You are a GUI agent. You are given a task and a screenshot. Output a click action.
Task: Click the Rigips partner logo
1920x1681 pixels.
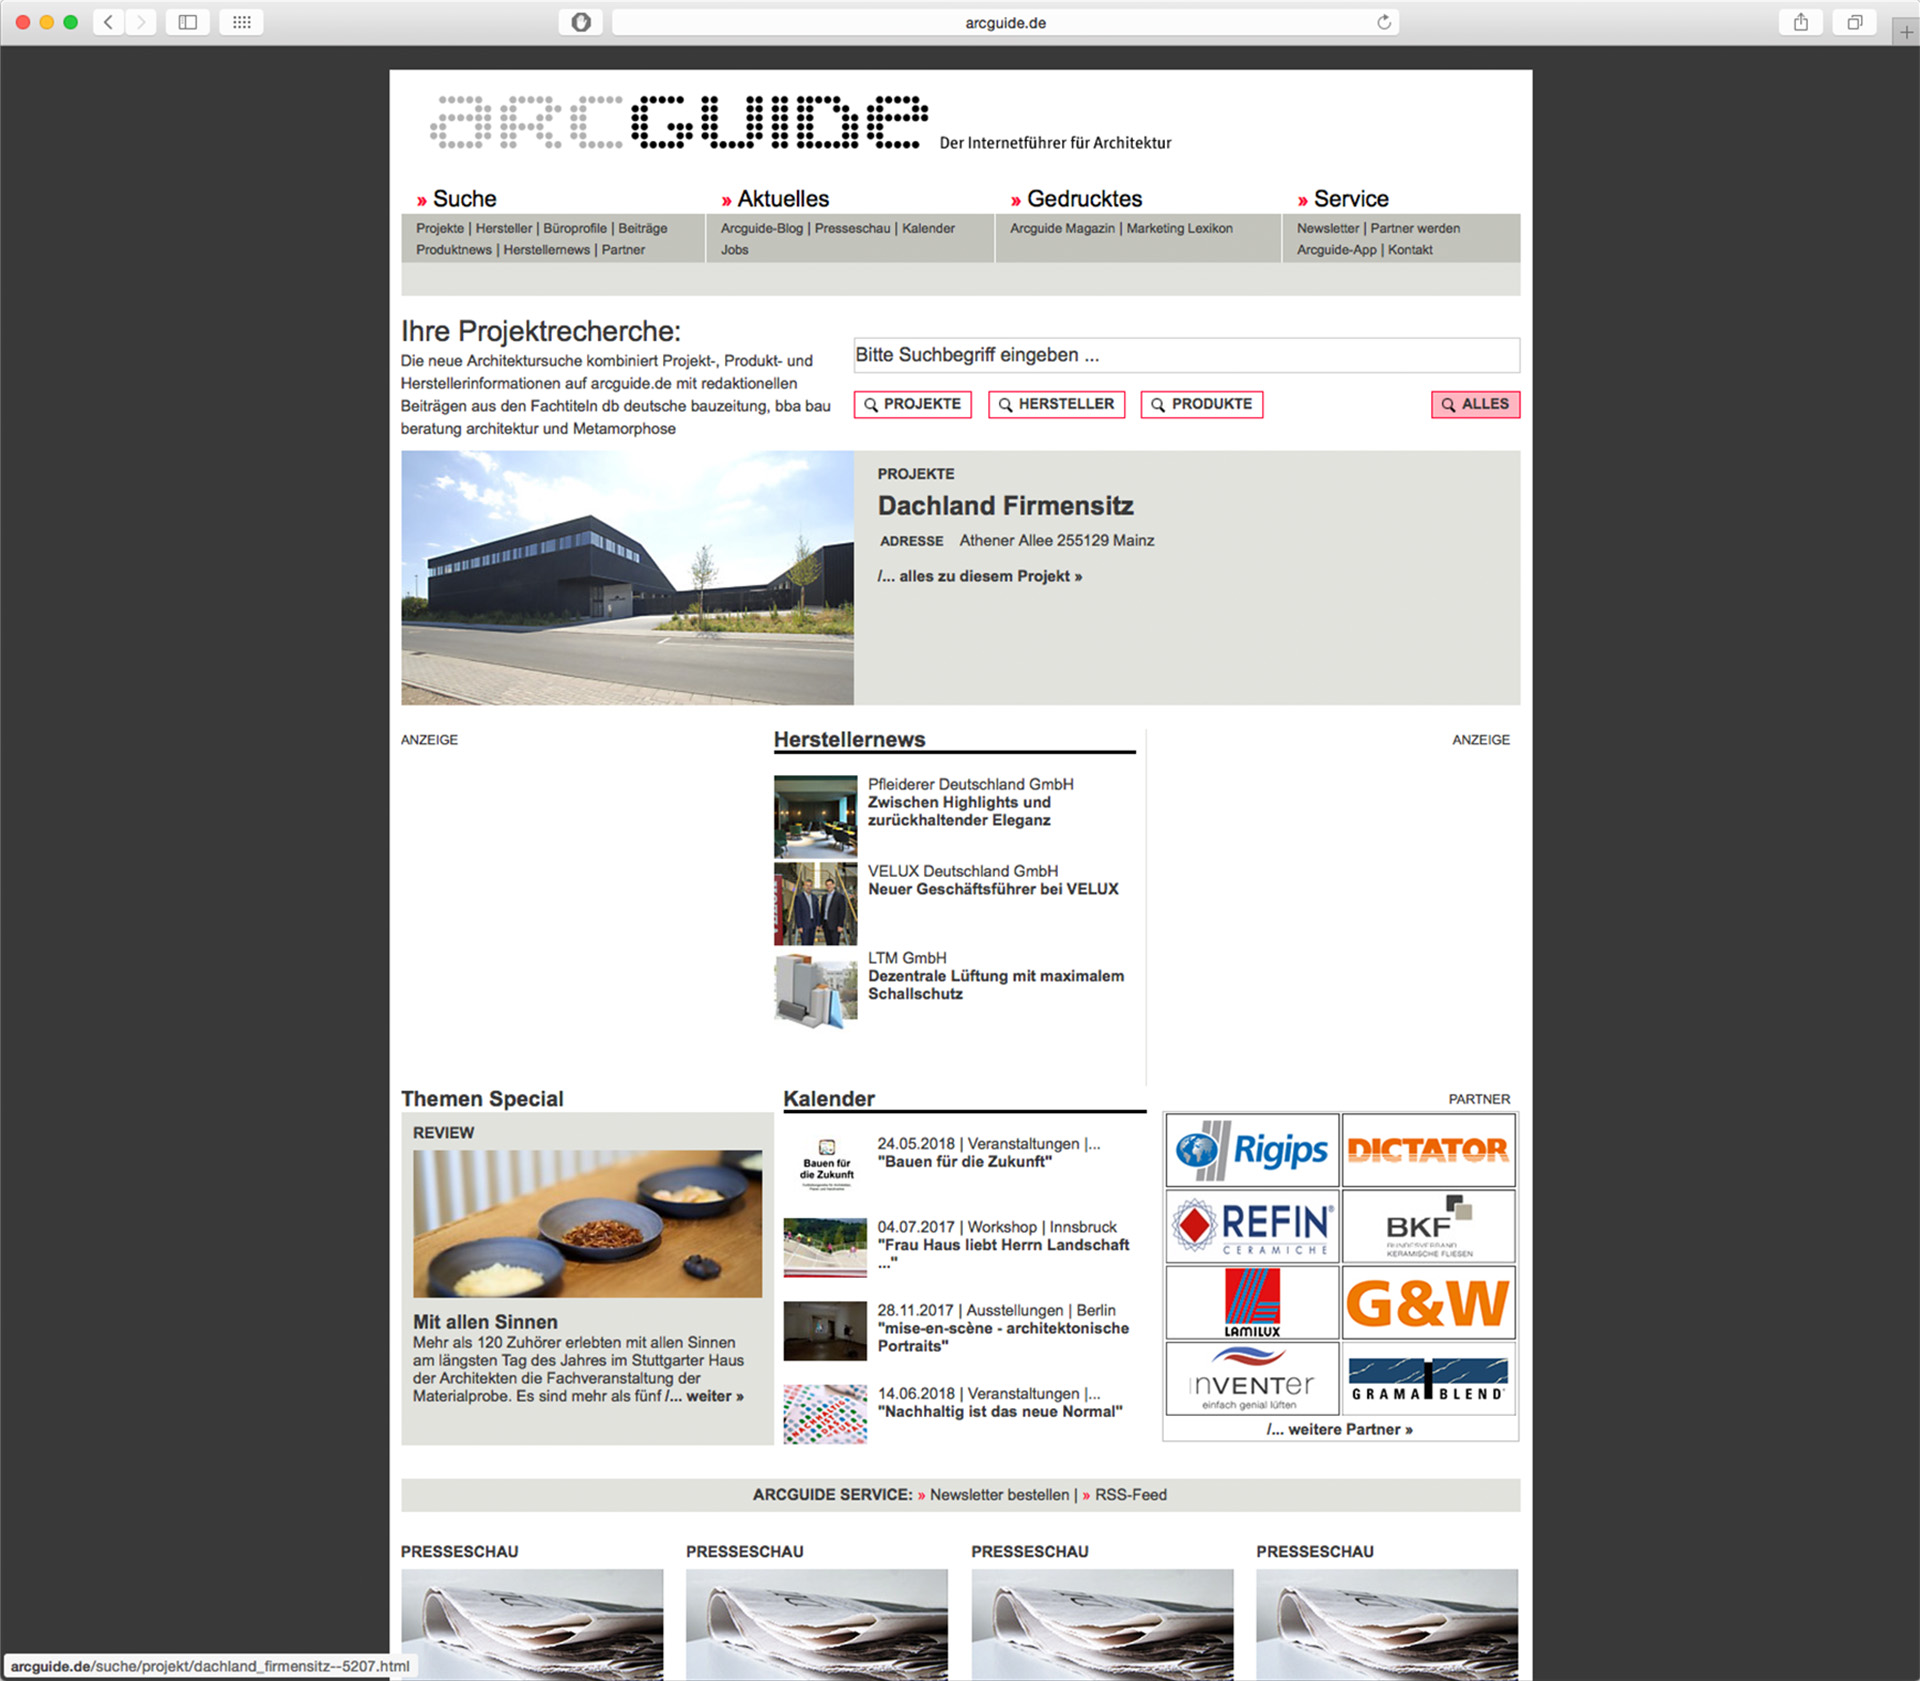(1252, 1150)
